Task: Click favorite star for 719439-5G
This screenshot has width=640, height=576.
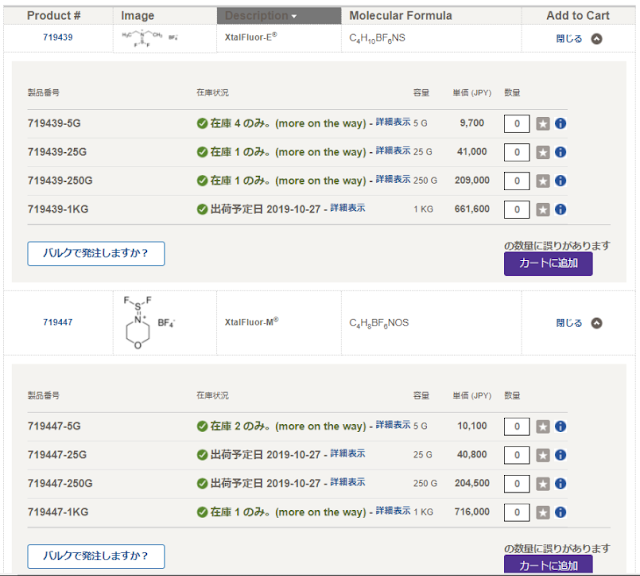Action: click(542, 123)
